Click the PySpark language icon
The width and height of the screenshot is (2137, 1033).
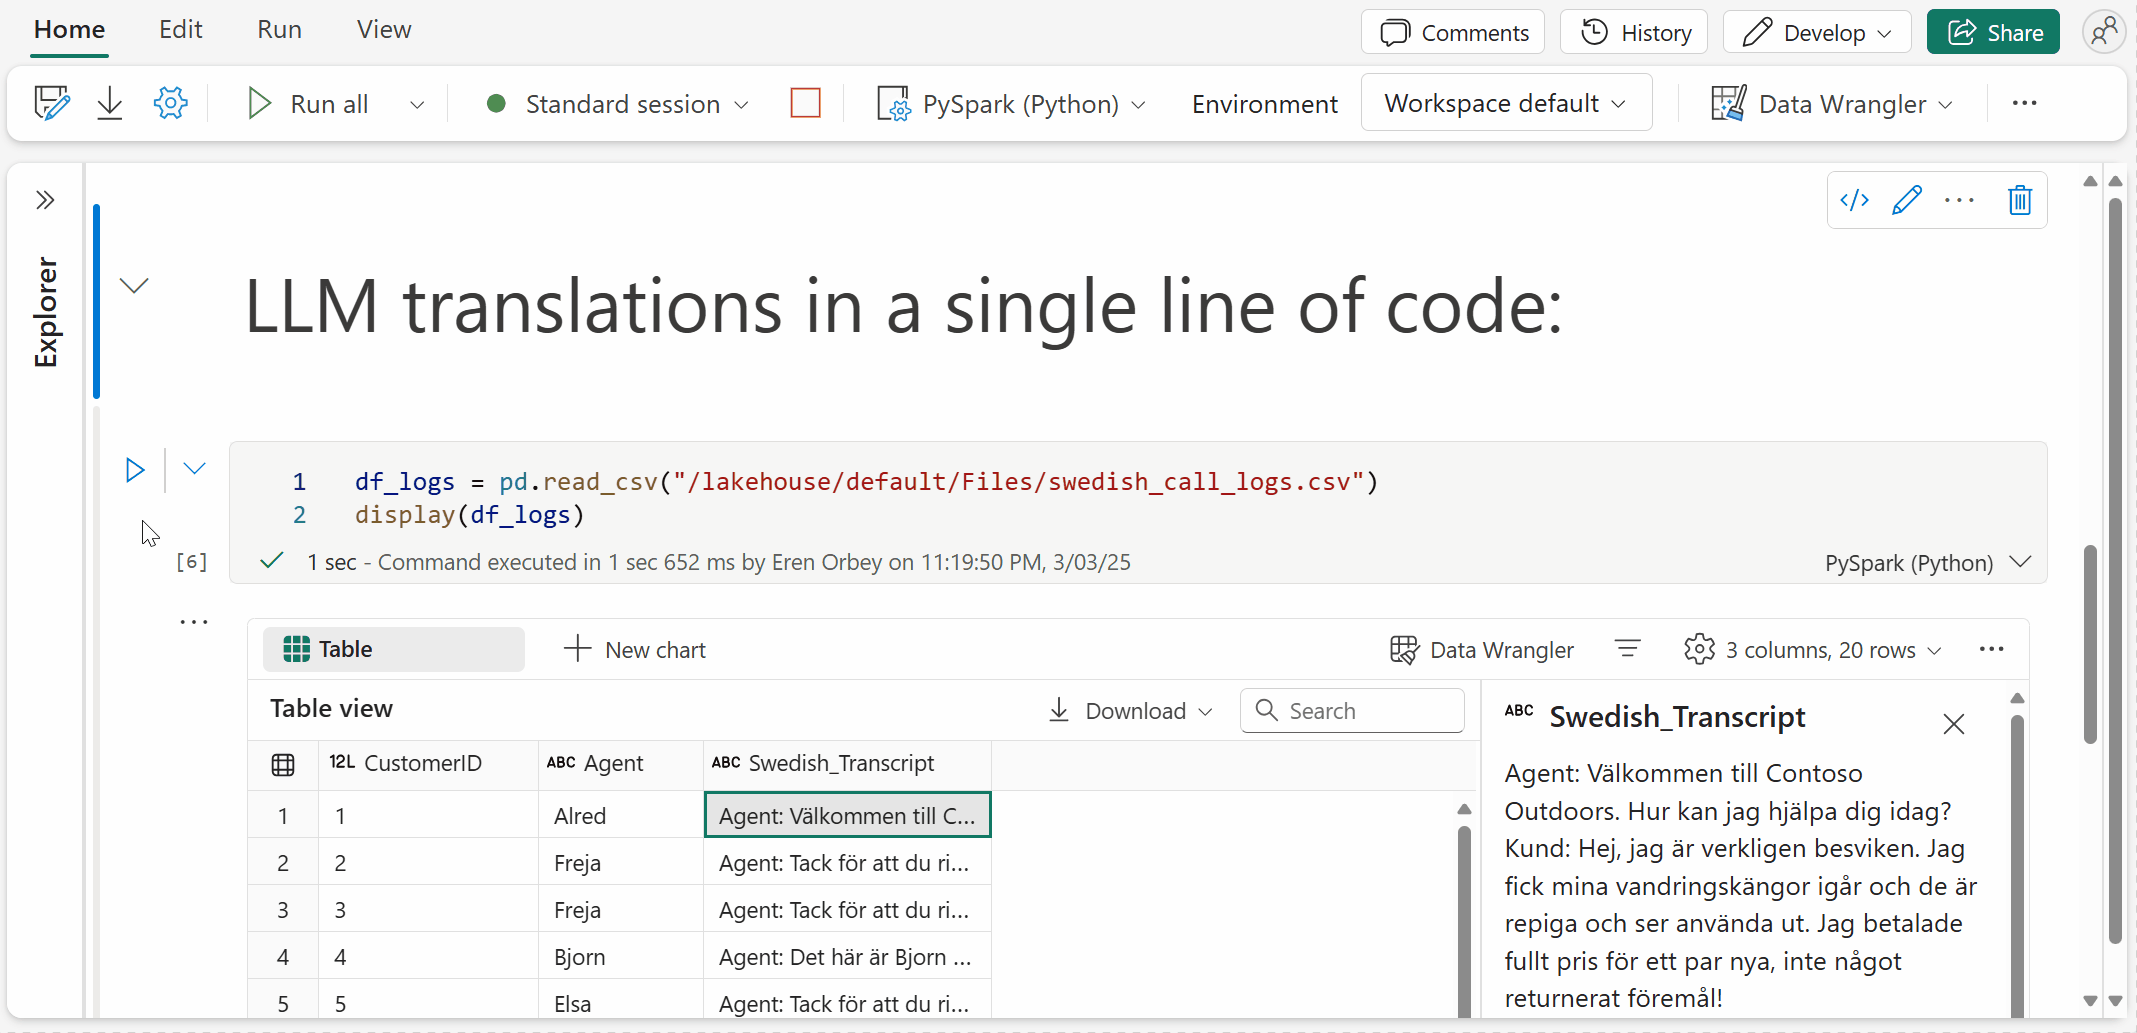893,103
